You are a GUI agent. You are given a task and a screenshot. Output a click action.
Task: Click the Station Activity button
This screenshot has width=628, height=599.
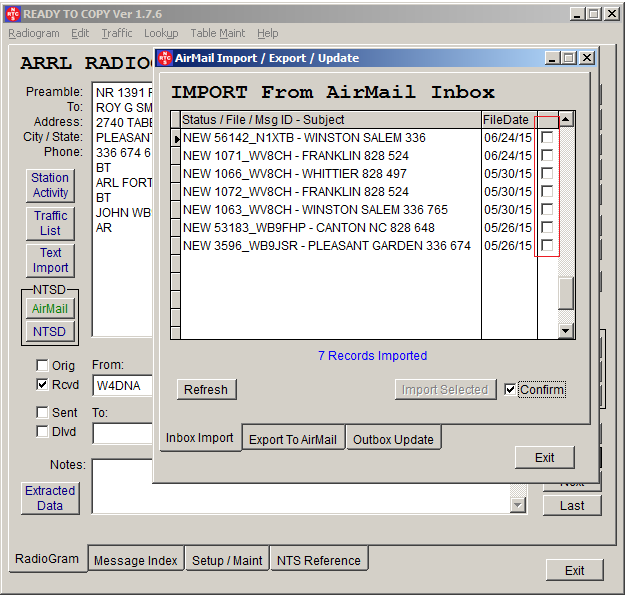tap(50, 185)
